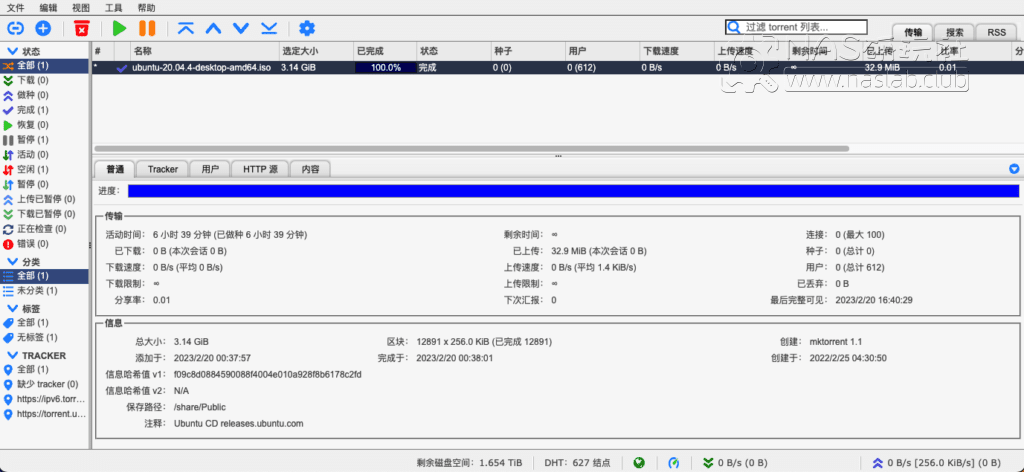1024x472 pixels.
Task: Click the orange pause icon in toolbar
Action: 147,28
